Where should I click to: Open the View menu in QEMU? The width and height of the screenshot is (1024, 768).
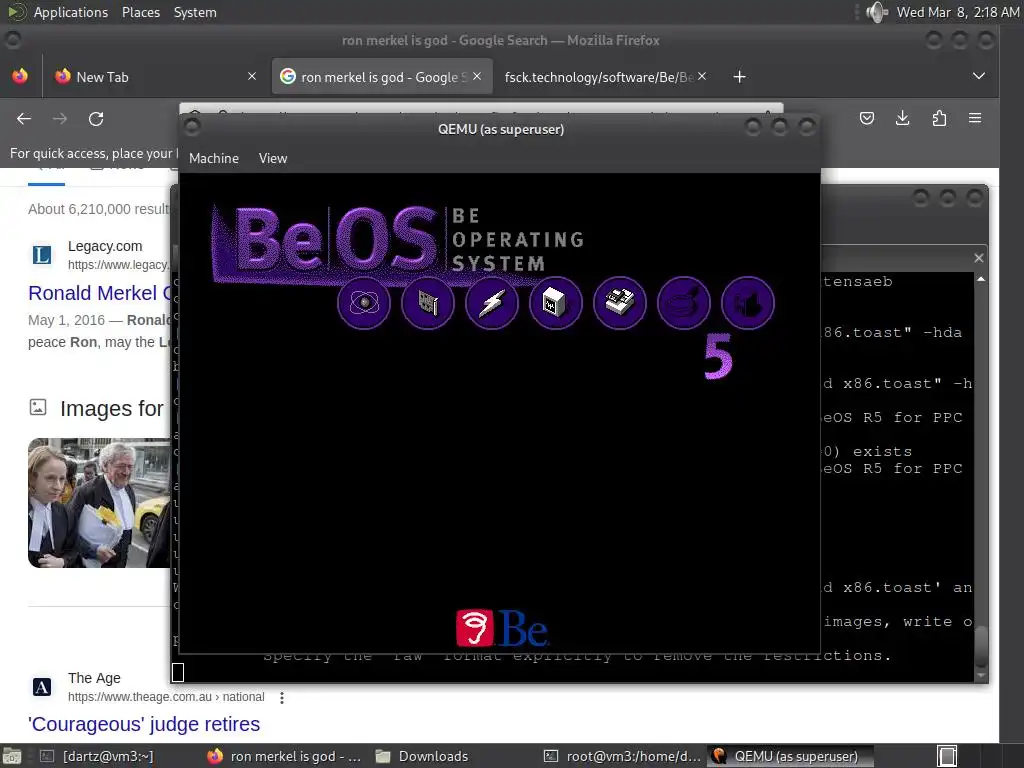(272, 158)
